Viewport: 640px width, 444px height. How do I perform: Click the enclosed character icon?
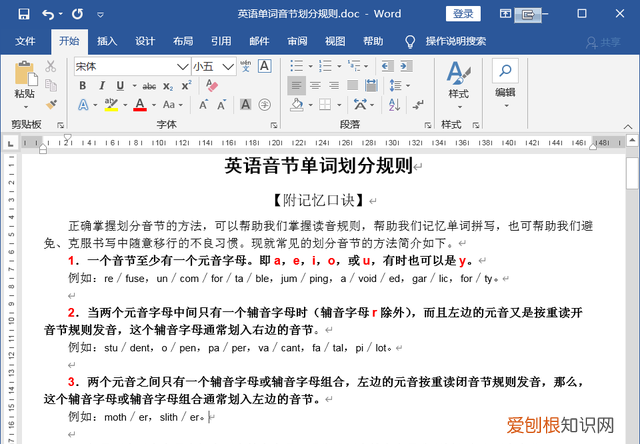click(x=264, y=105)
